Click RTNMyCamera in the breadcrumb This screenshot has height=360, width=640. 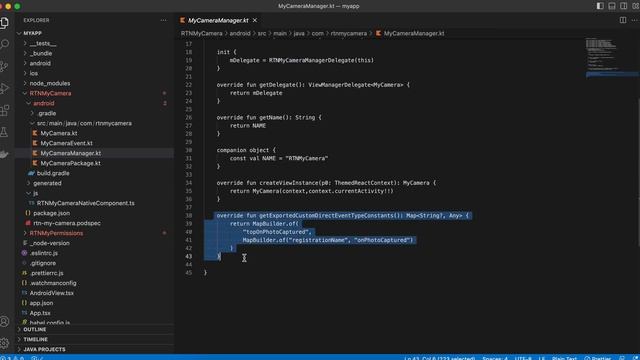[202, 33]
